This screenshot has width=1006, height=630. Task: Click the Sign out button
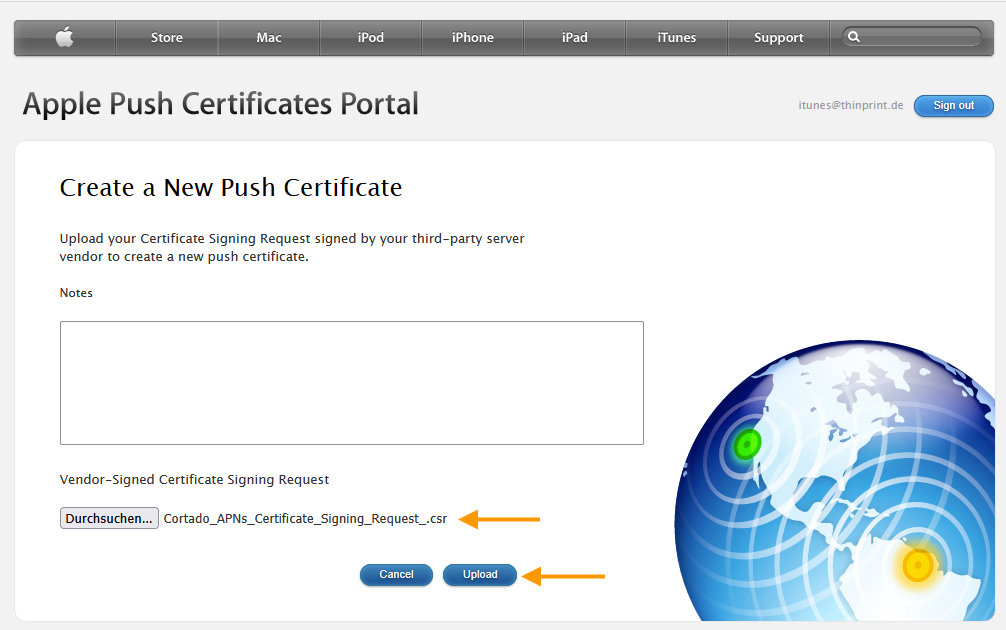coord(953,105)
